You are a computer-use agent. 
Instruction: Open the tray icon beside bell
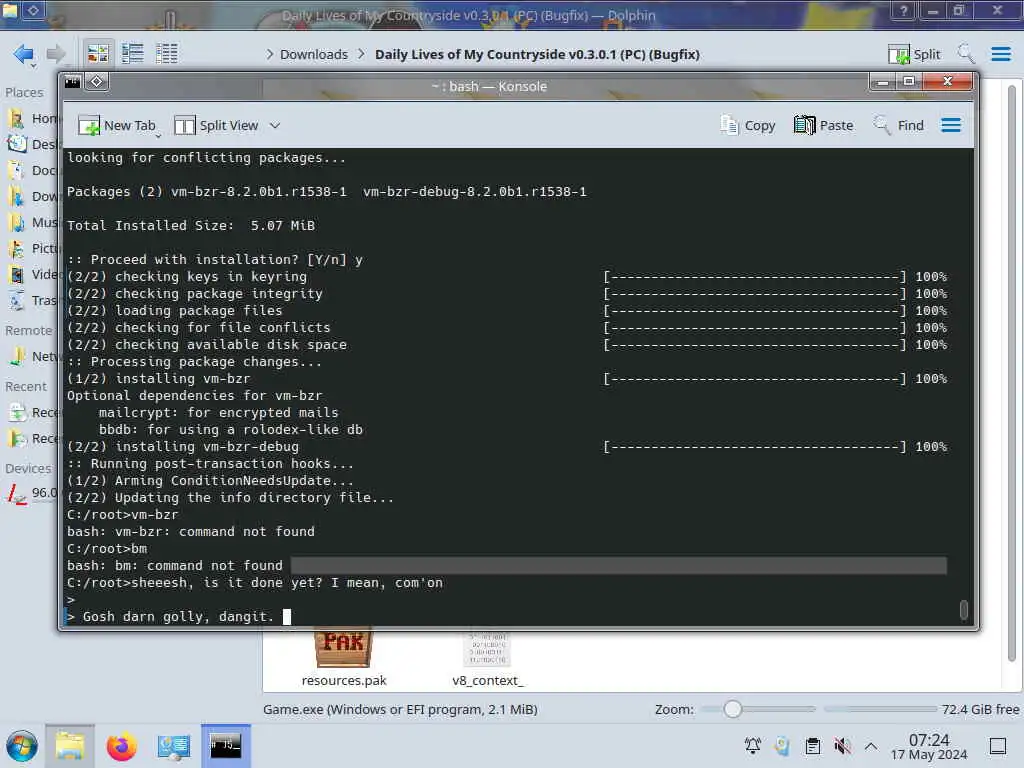782,746
